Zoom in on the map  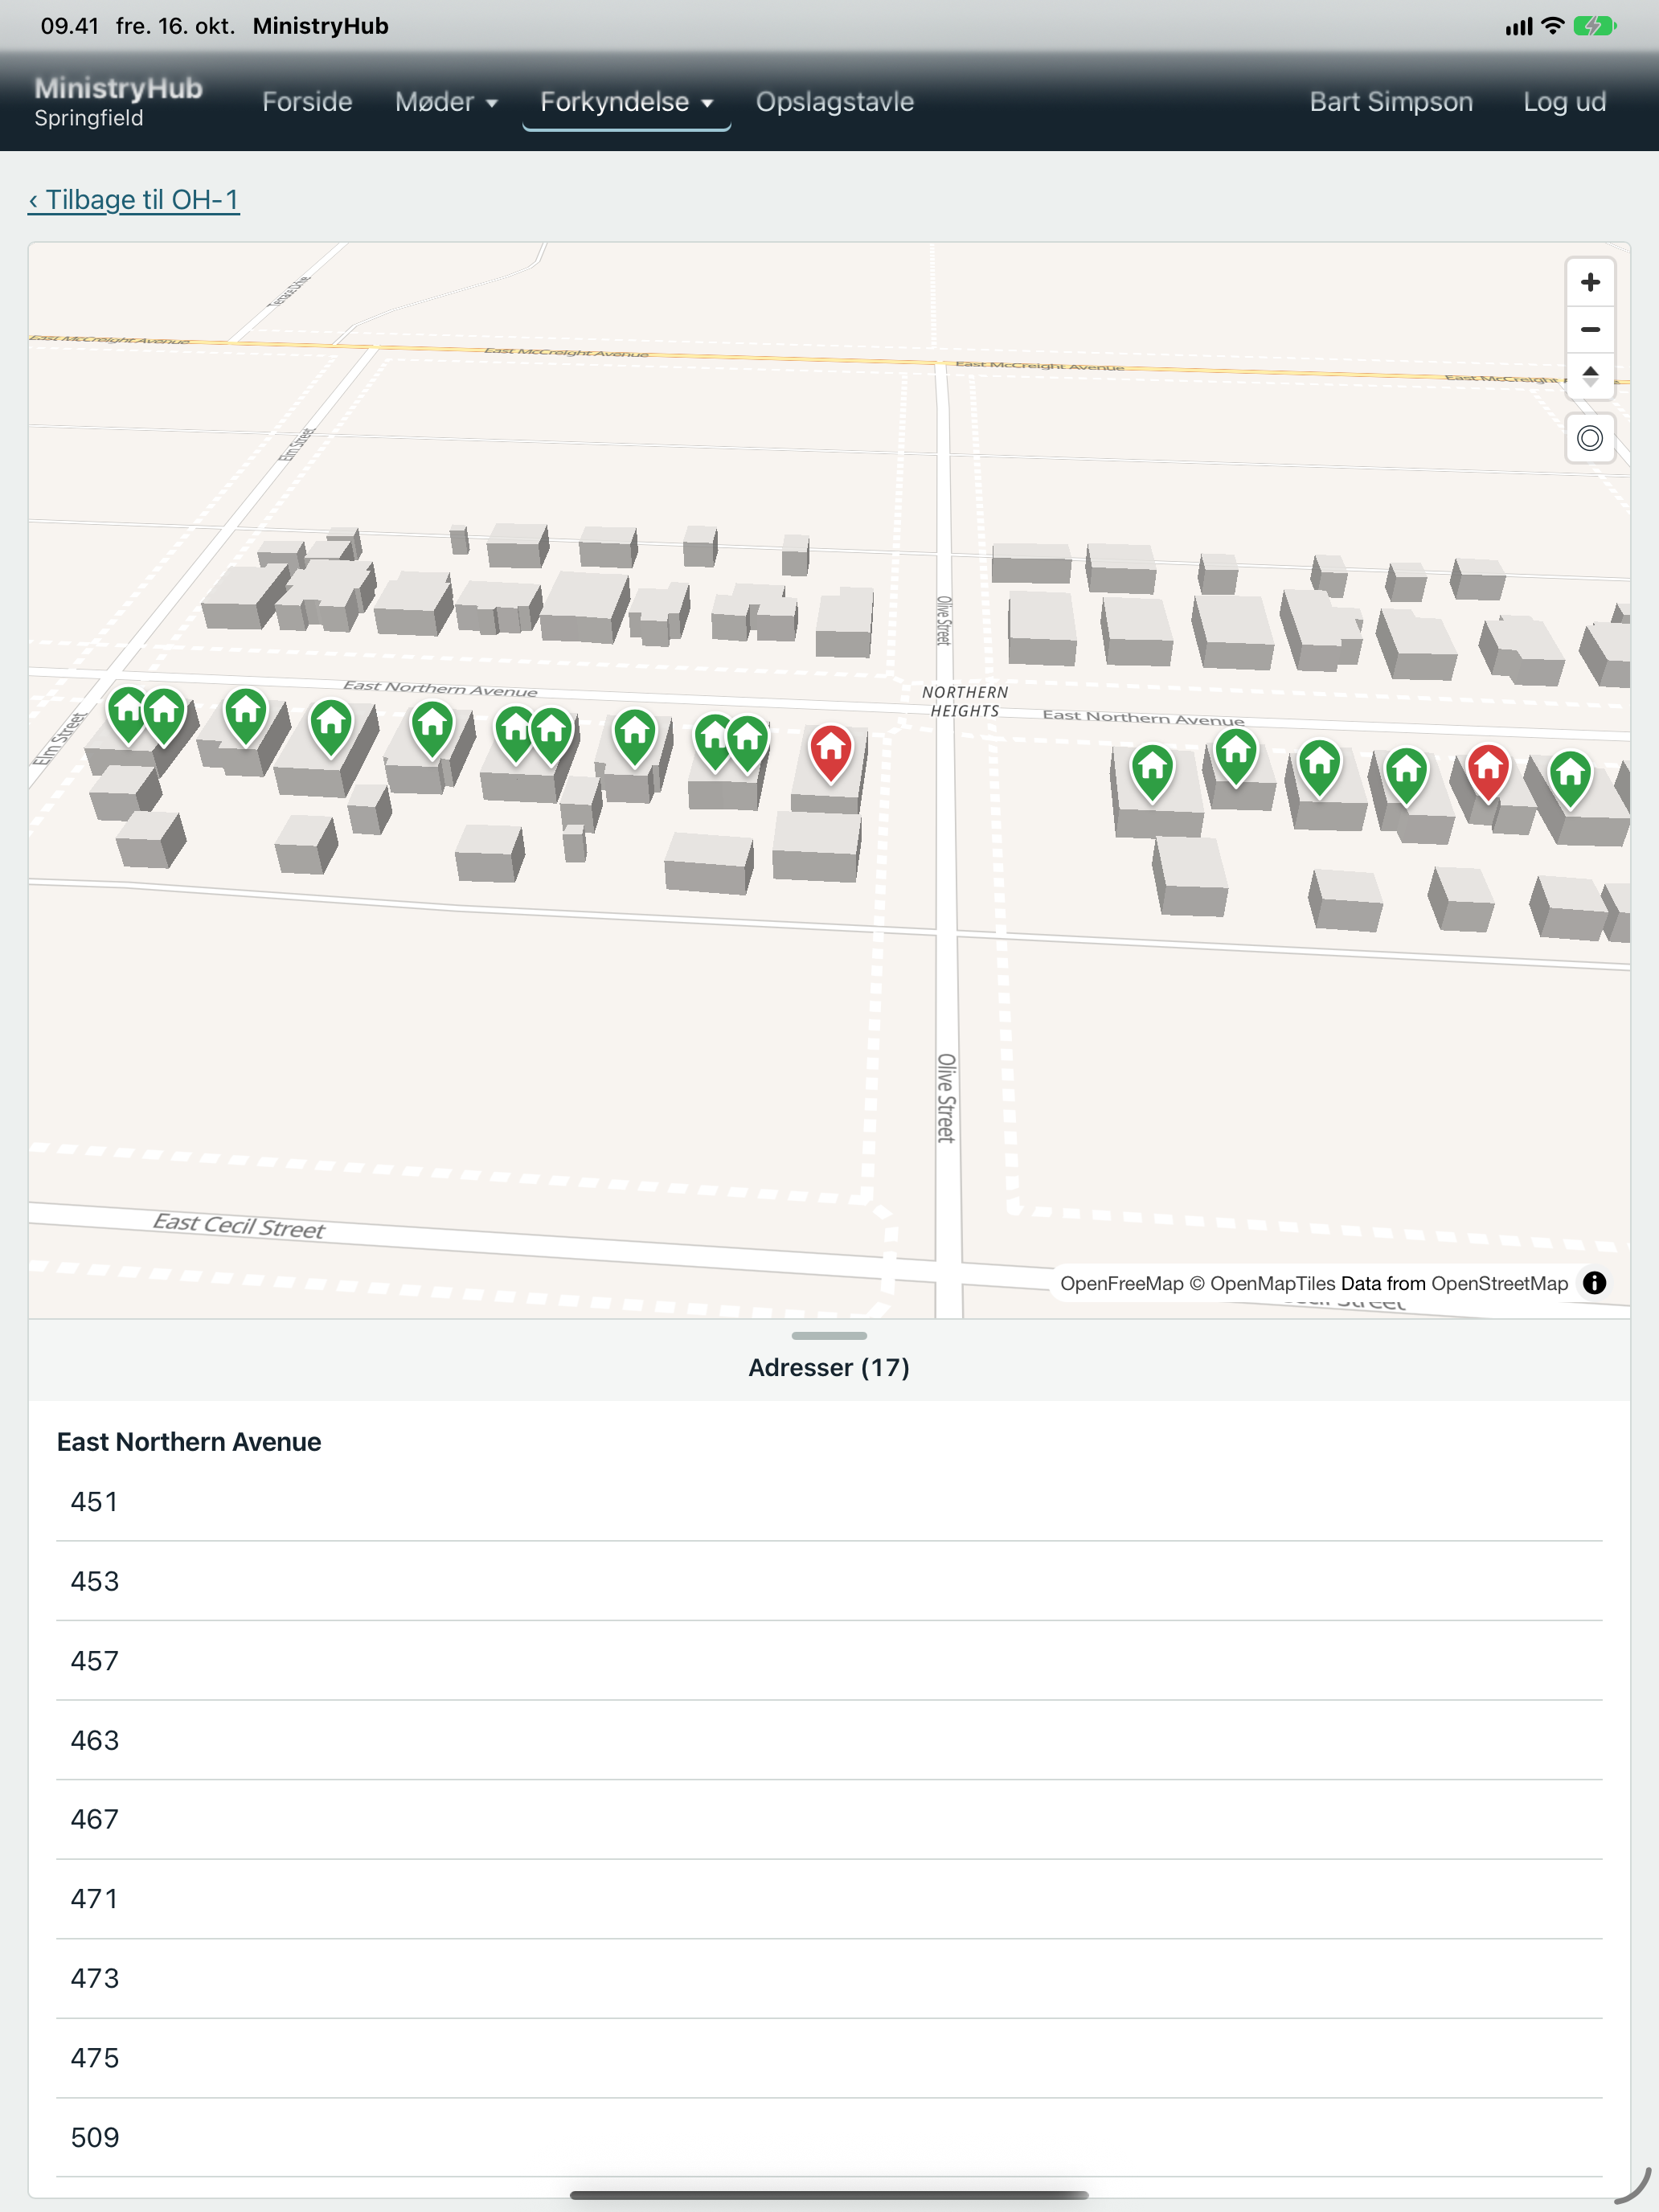(1589, 283)
